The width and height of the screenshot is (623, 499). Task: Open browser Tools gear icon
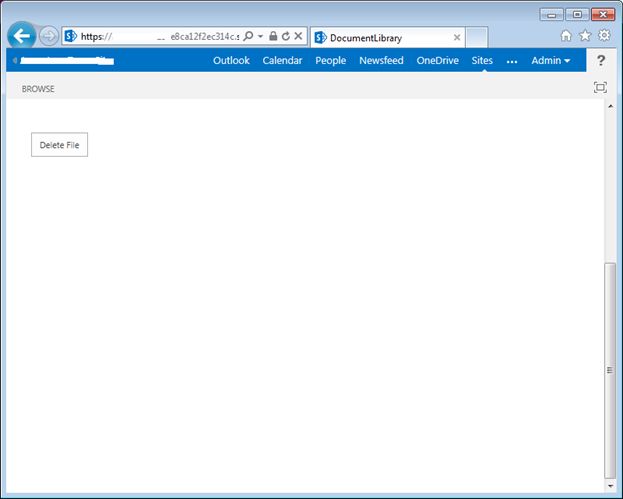604,35
